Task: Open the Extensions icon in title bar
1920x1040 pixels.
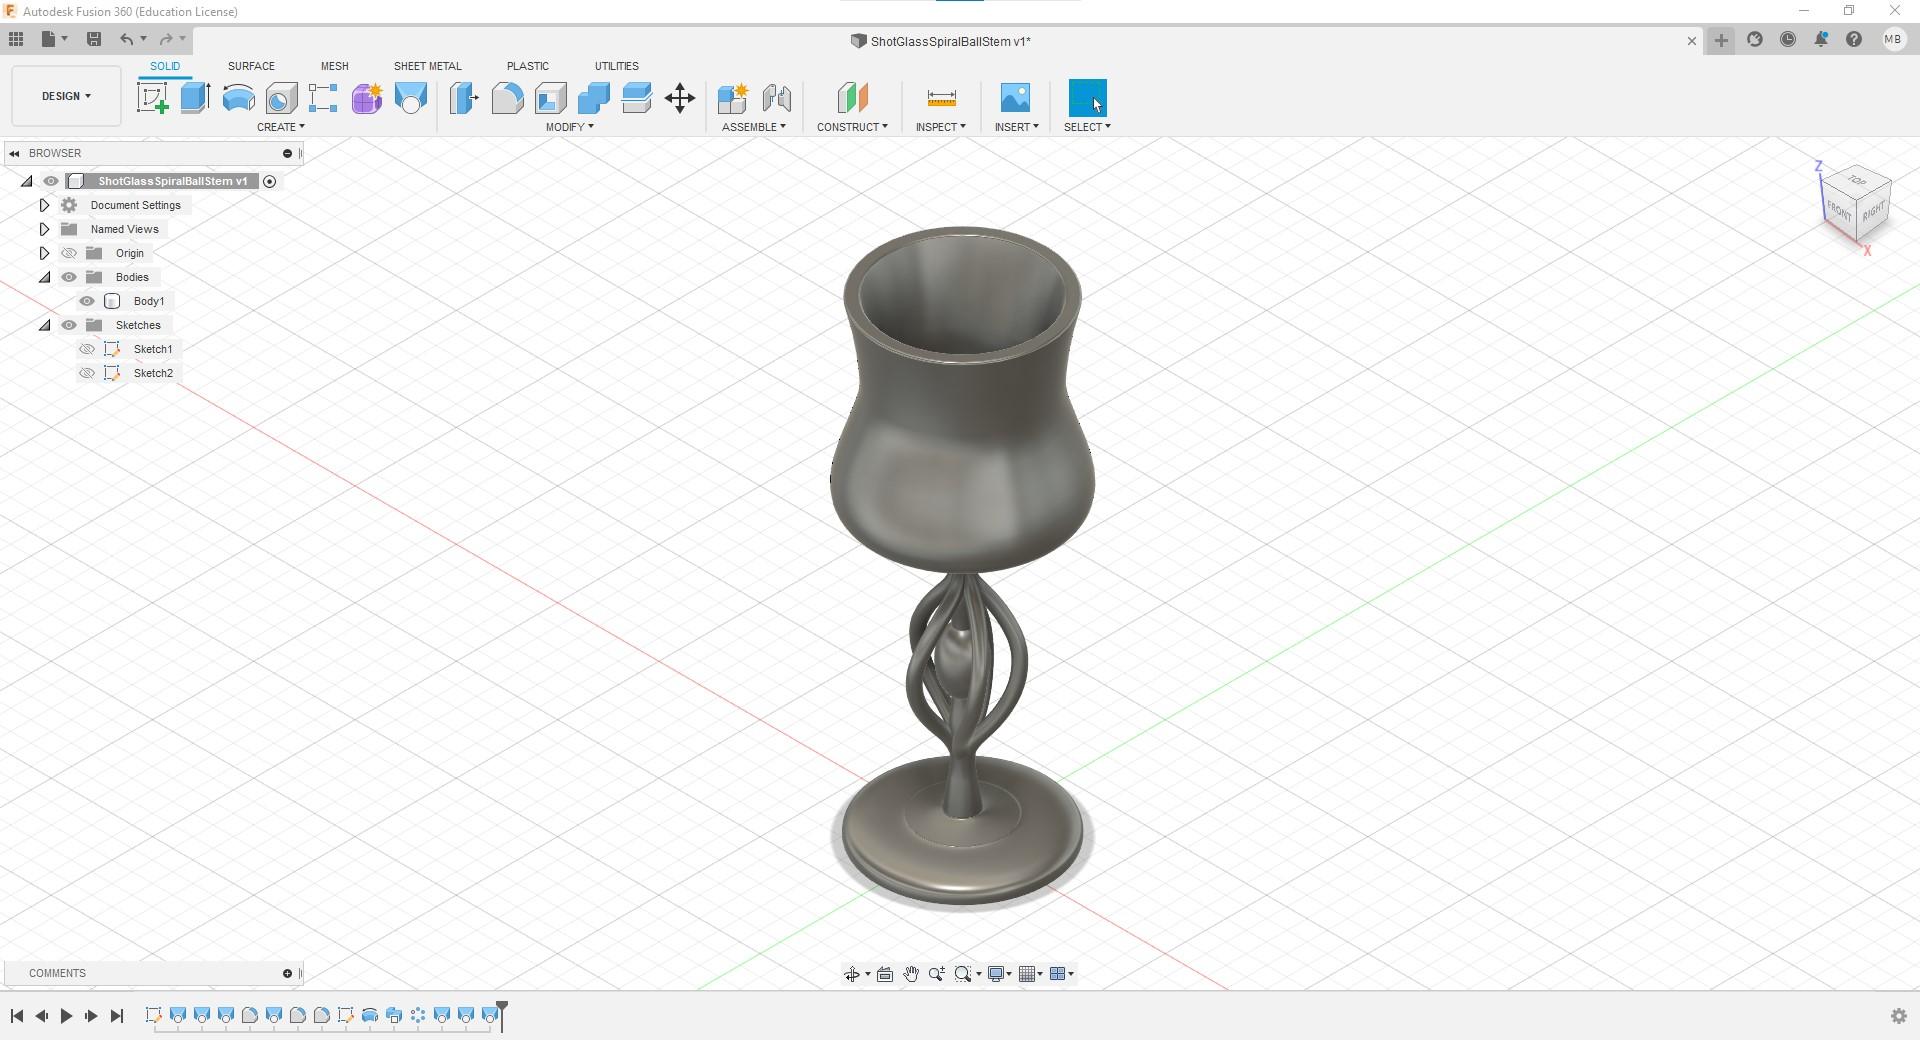Action: coord(1755,39)
